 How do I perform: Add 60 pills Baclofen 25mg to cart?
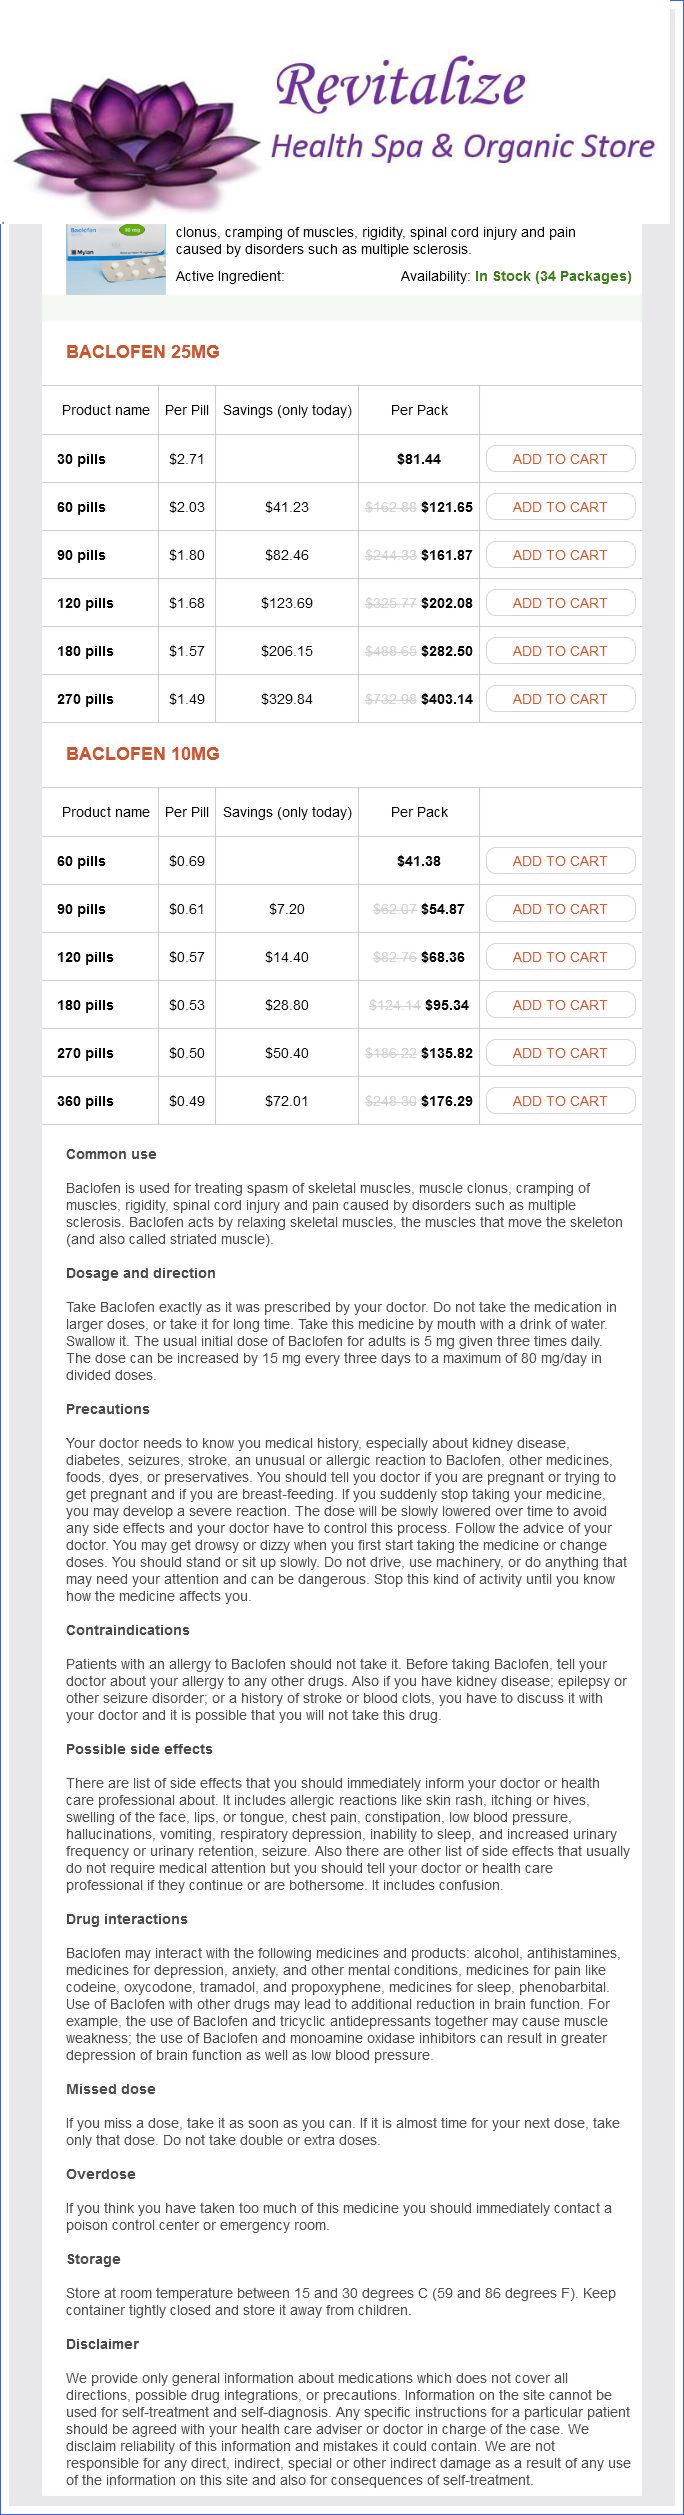click(560, 507)
